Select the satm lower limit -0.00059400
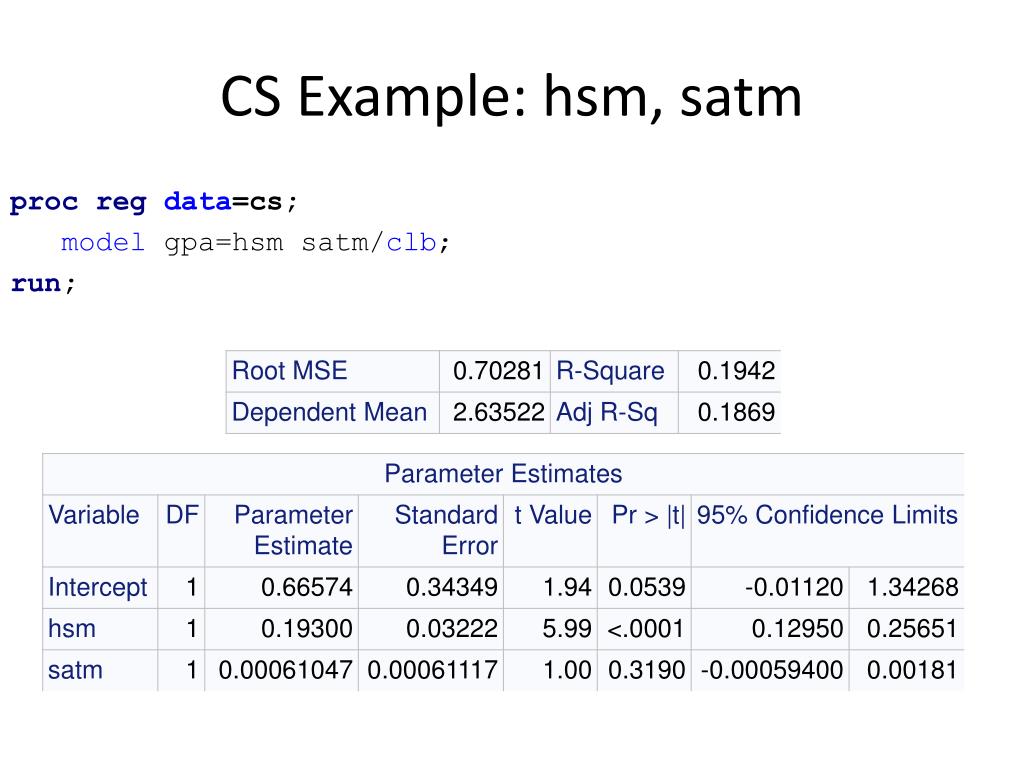1024x768 pixels. click(x=770, y=670)
